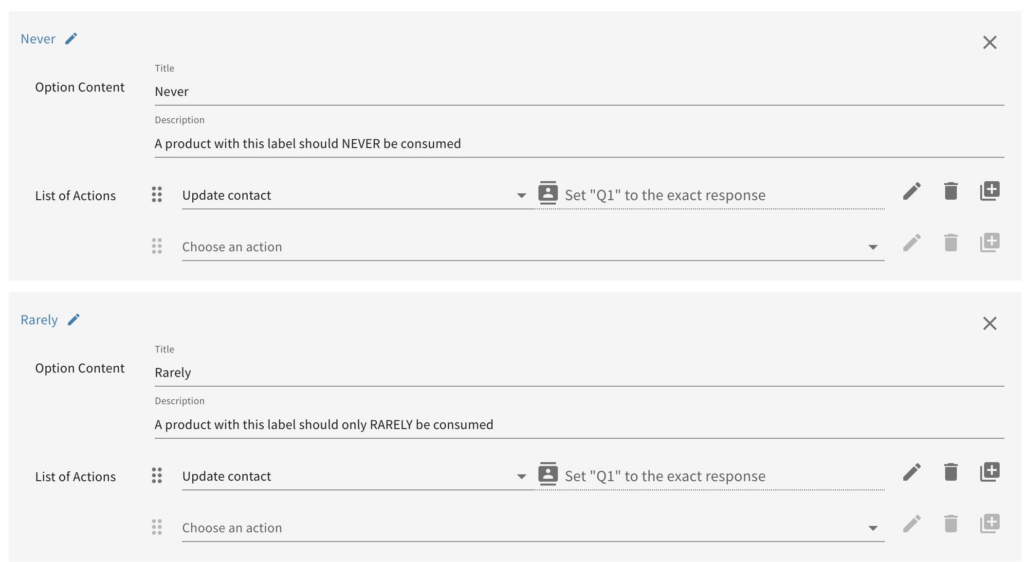Click drag handle of Never's Update contact action
This screenshot has width=1024, height=562.
[x=157, y=195]
